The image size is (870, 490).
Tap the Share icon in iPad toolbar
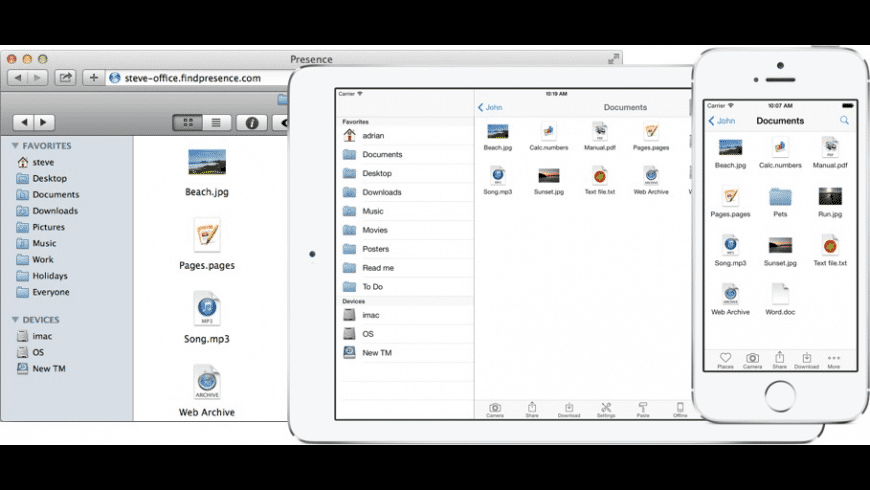[x=532, y=410]
